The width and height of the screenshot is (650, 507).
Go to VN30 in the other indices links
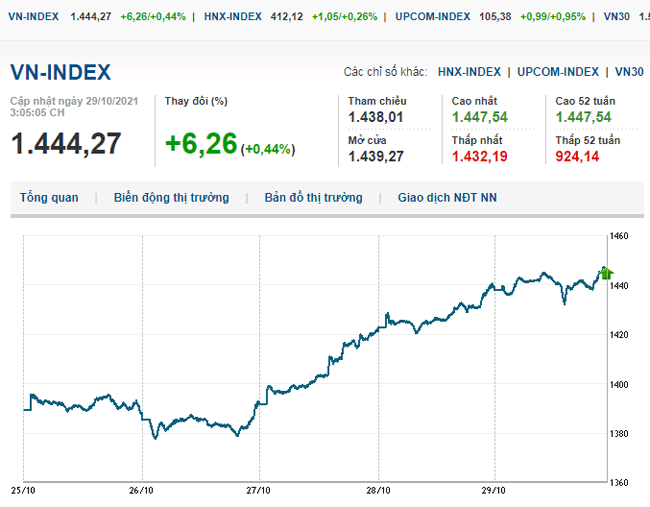click(x=629, y=72)
